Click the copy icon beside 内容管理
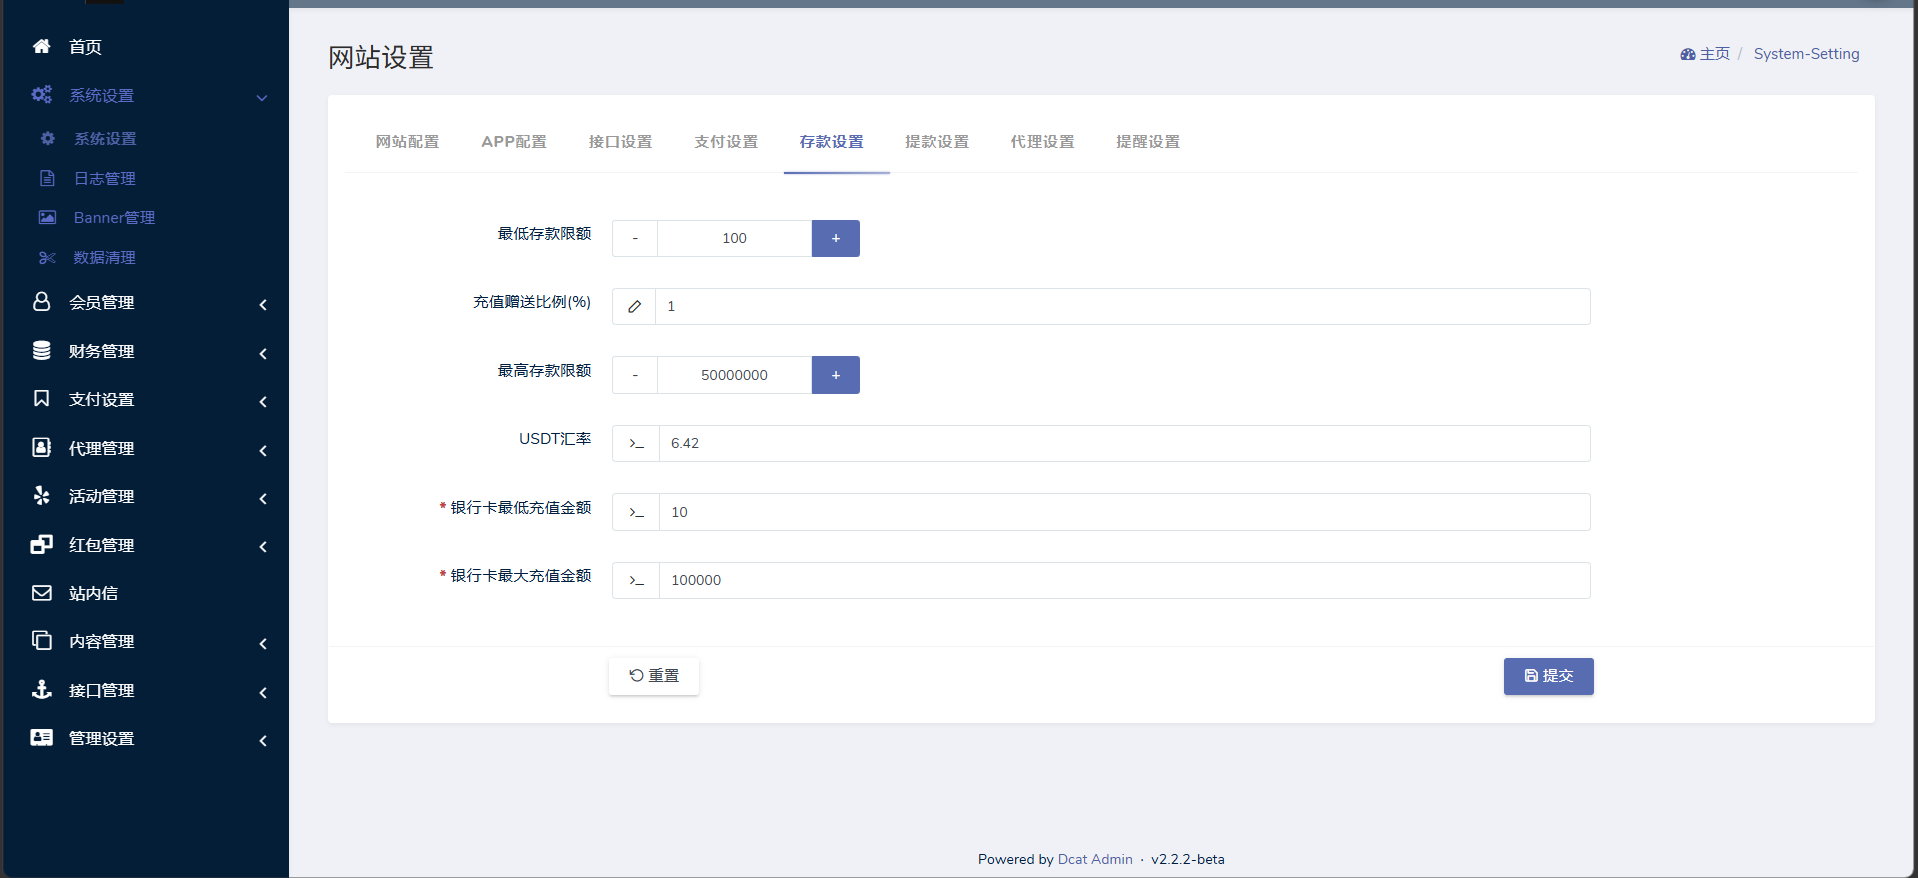 click(41, 640)
